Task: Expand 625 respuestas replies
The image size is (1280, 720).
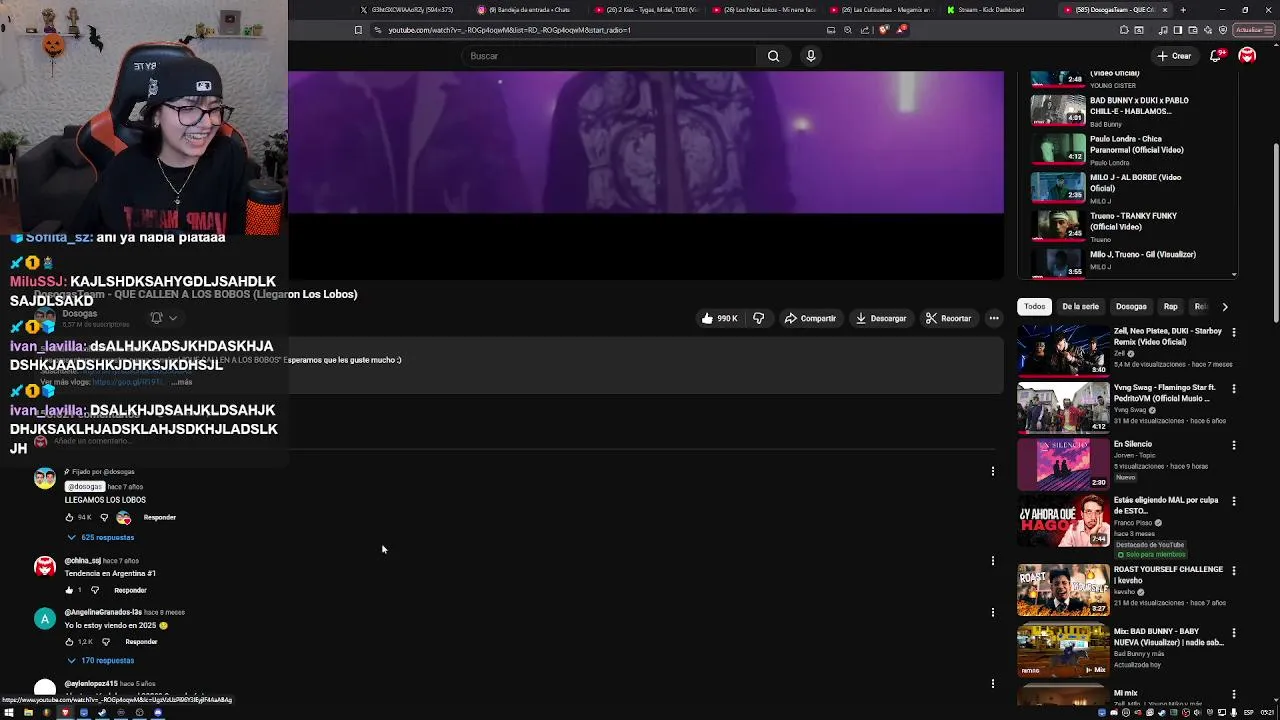Action: pyautogui.click(x=100, y=537)
